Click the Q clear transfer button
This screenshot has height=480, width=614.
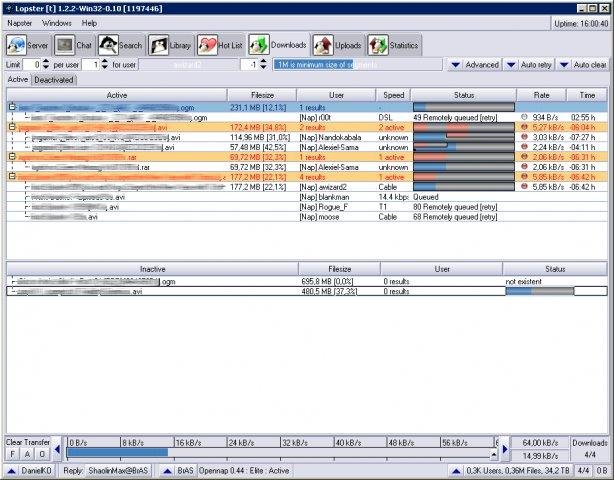(x=42, y=454)
